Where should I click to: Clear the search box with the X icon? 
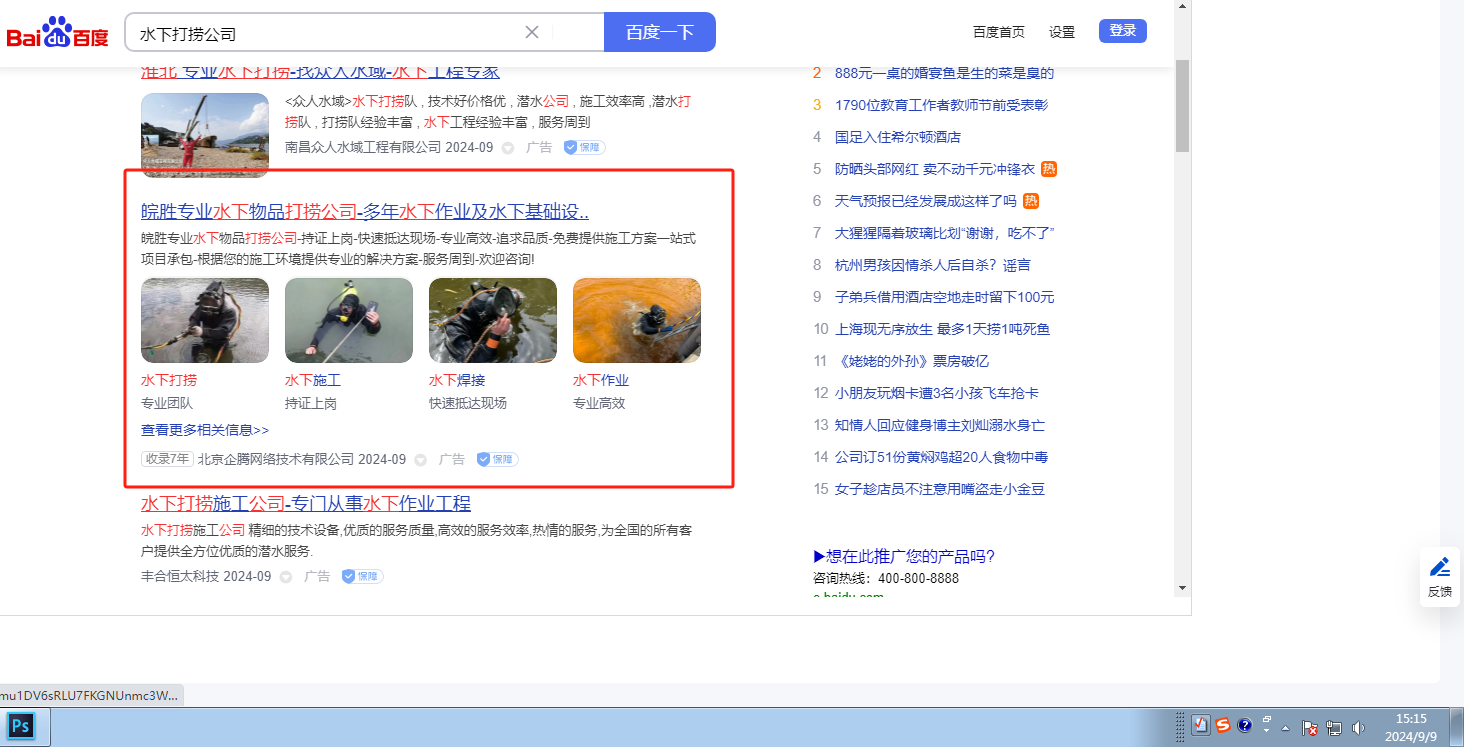coord(532,32)
